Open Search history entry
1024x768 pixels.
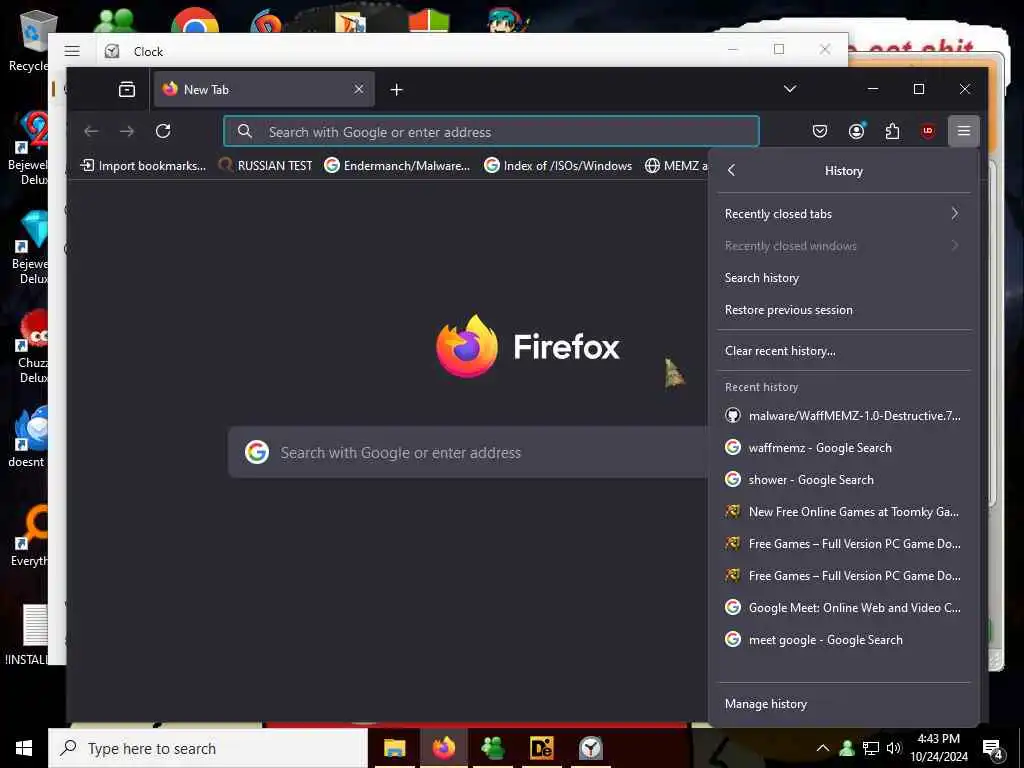pos(843,278)
